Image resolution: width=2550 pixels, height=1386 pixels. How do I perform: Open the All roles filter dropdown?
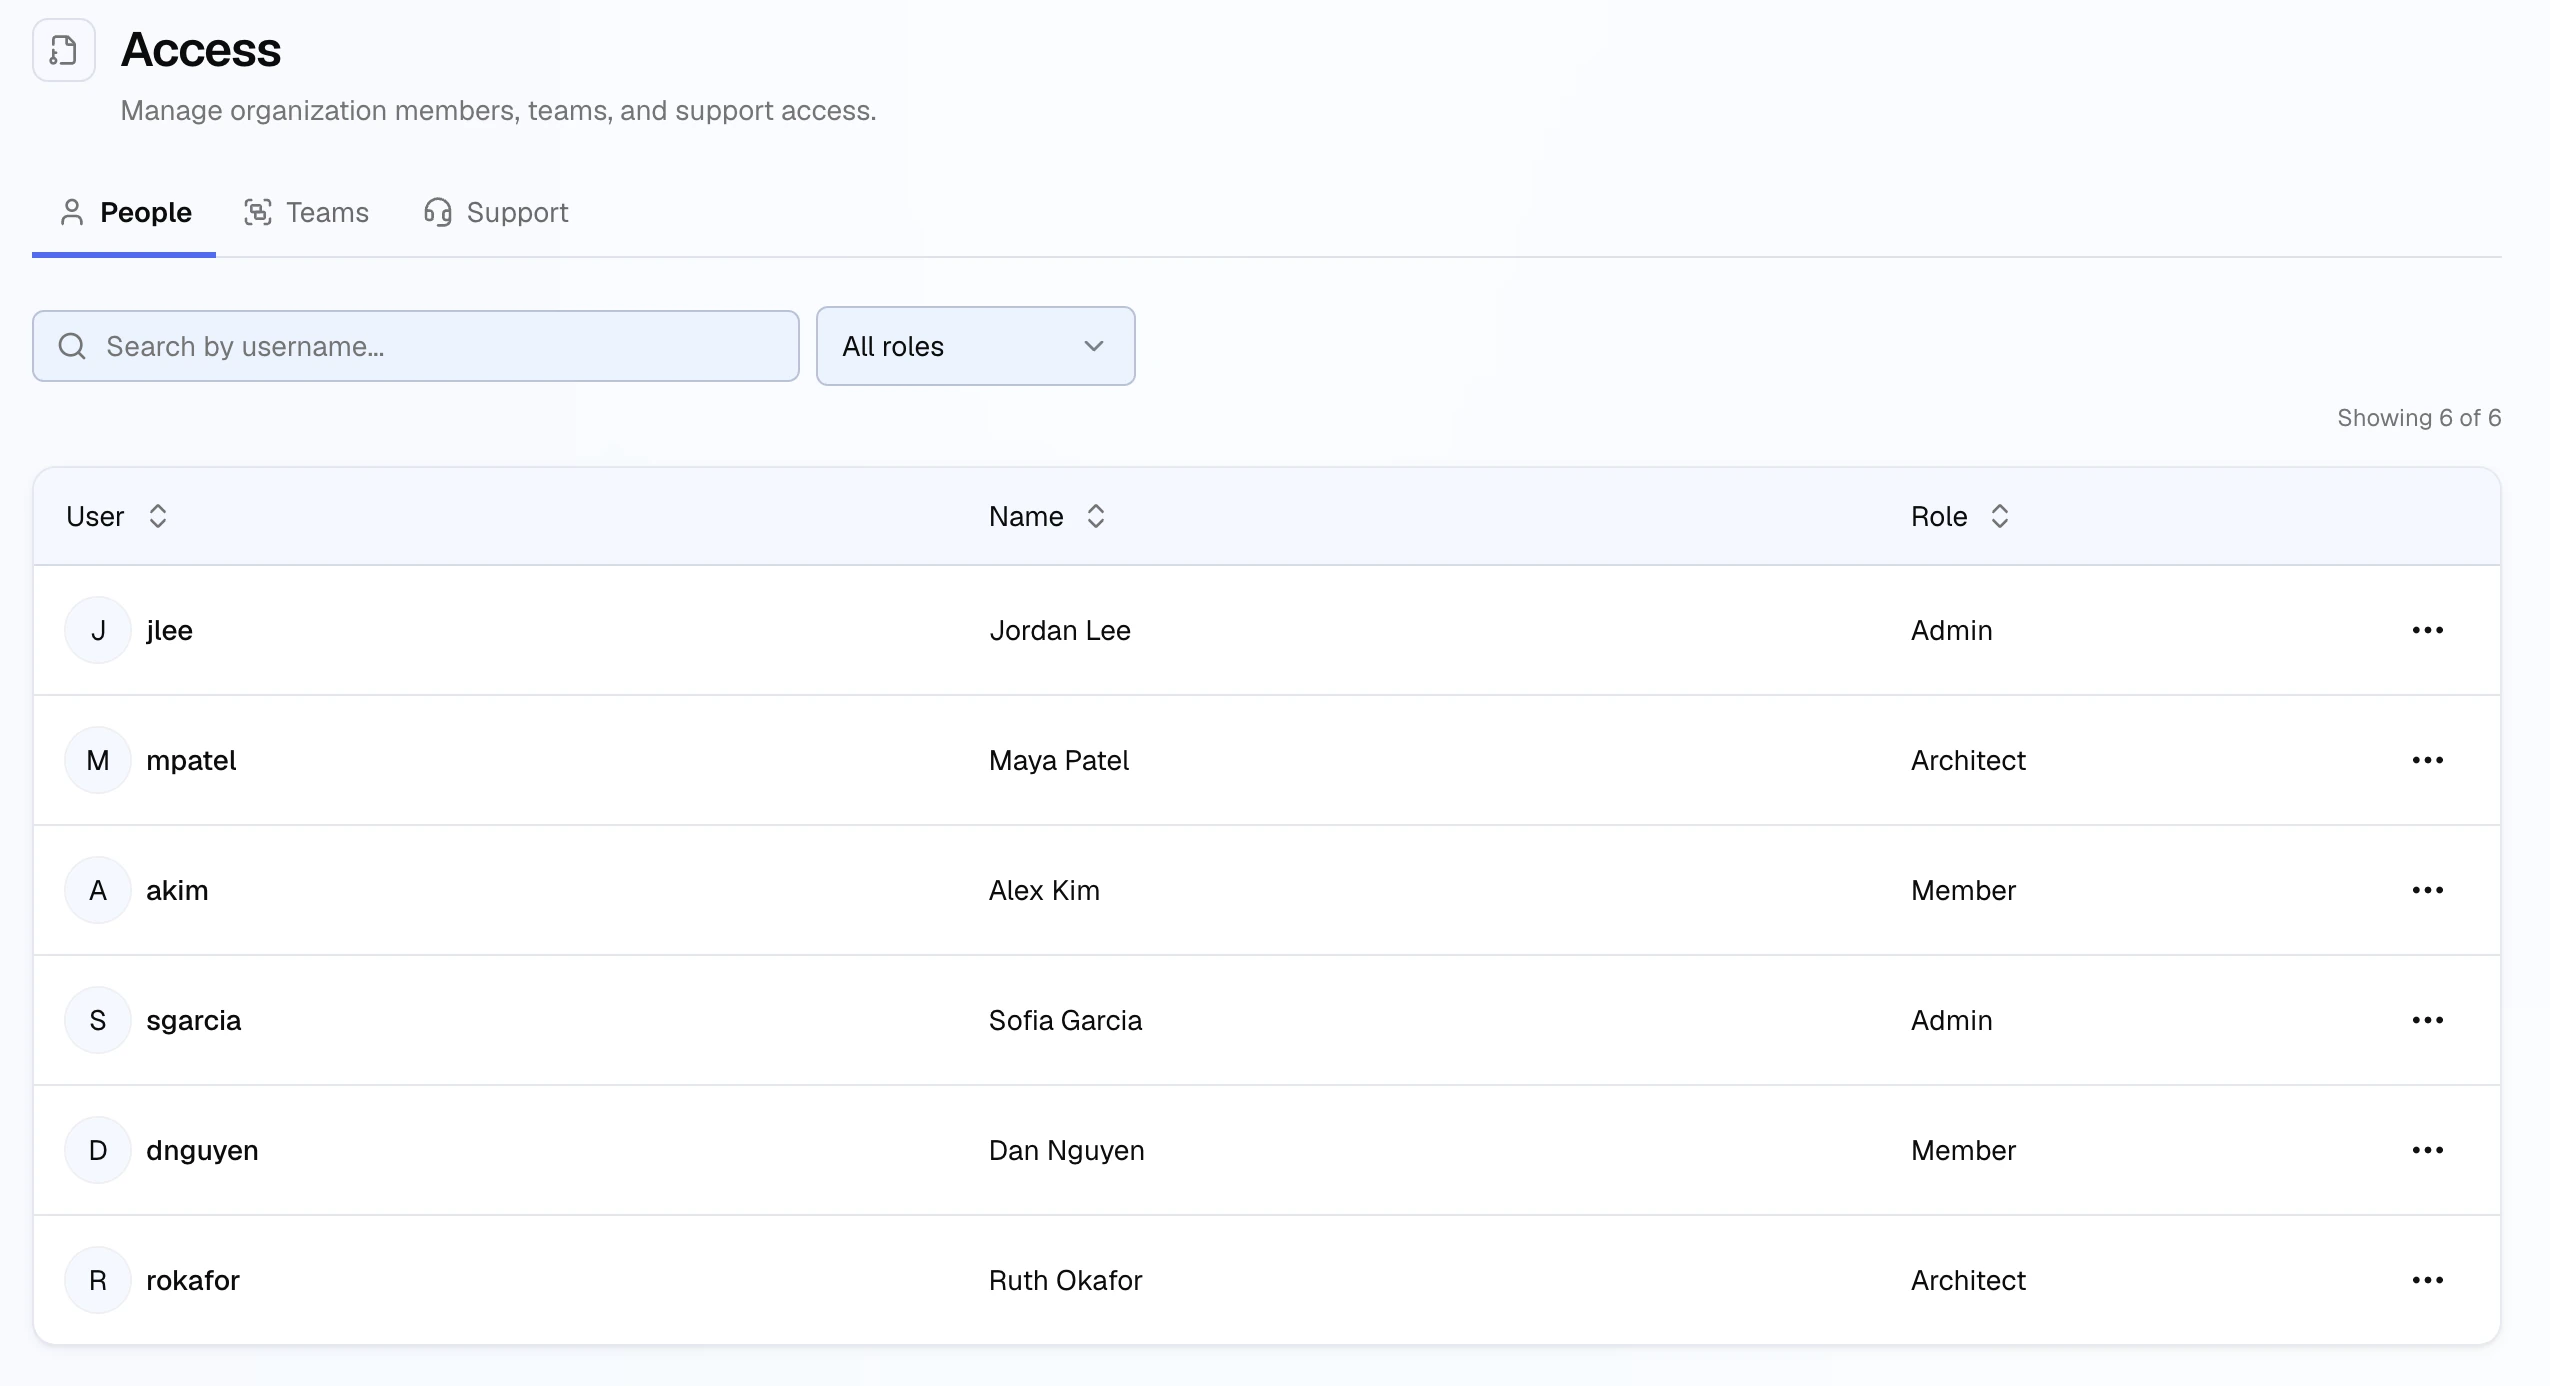click(x=975, y=346)
